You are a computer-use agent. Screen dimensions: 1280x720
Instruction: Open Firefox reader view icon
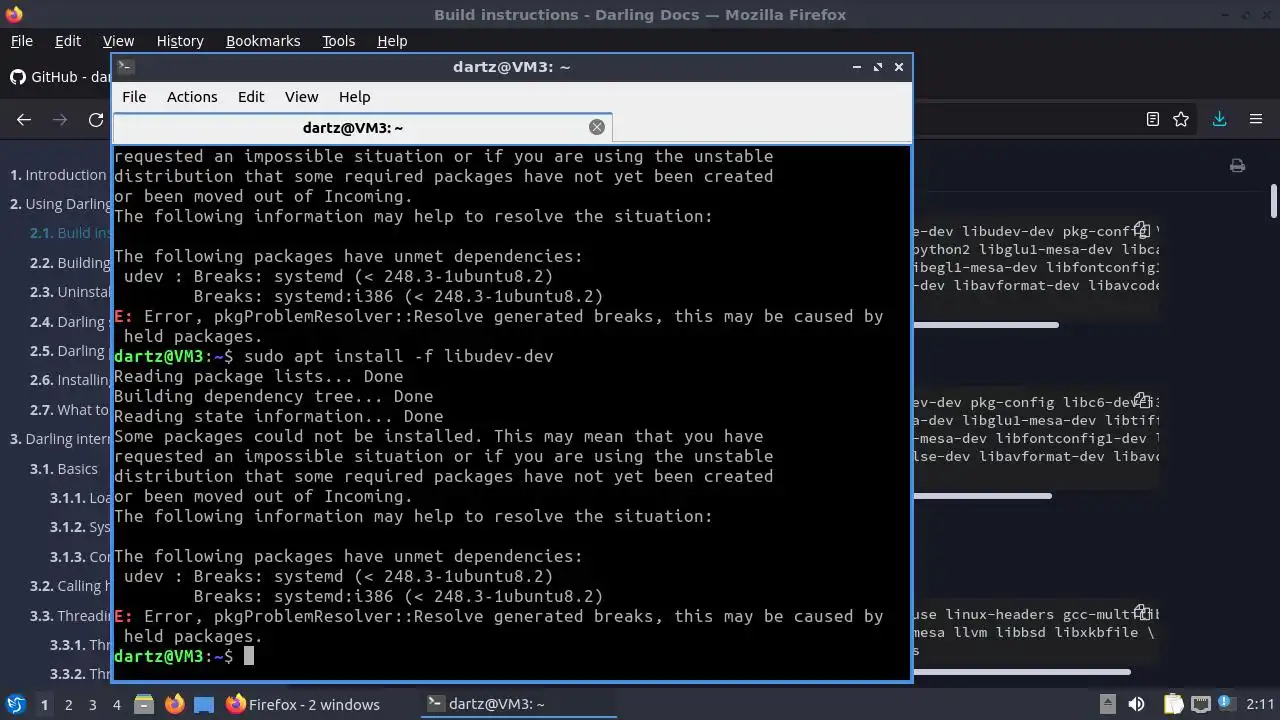tap(1152, 119)
